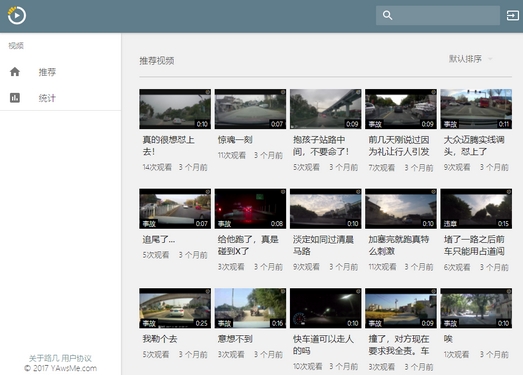This screenshot has height=375, width=523.
Task: Click the title 惊魂一刻
Action: click(235, 139)
